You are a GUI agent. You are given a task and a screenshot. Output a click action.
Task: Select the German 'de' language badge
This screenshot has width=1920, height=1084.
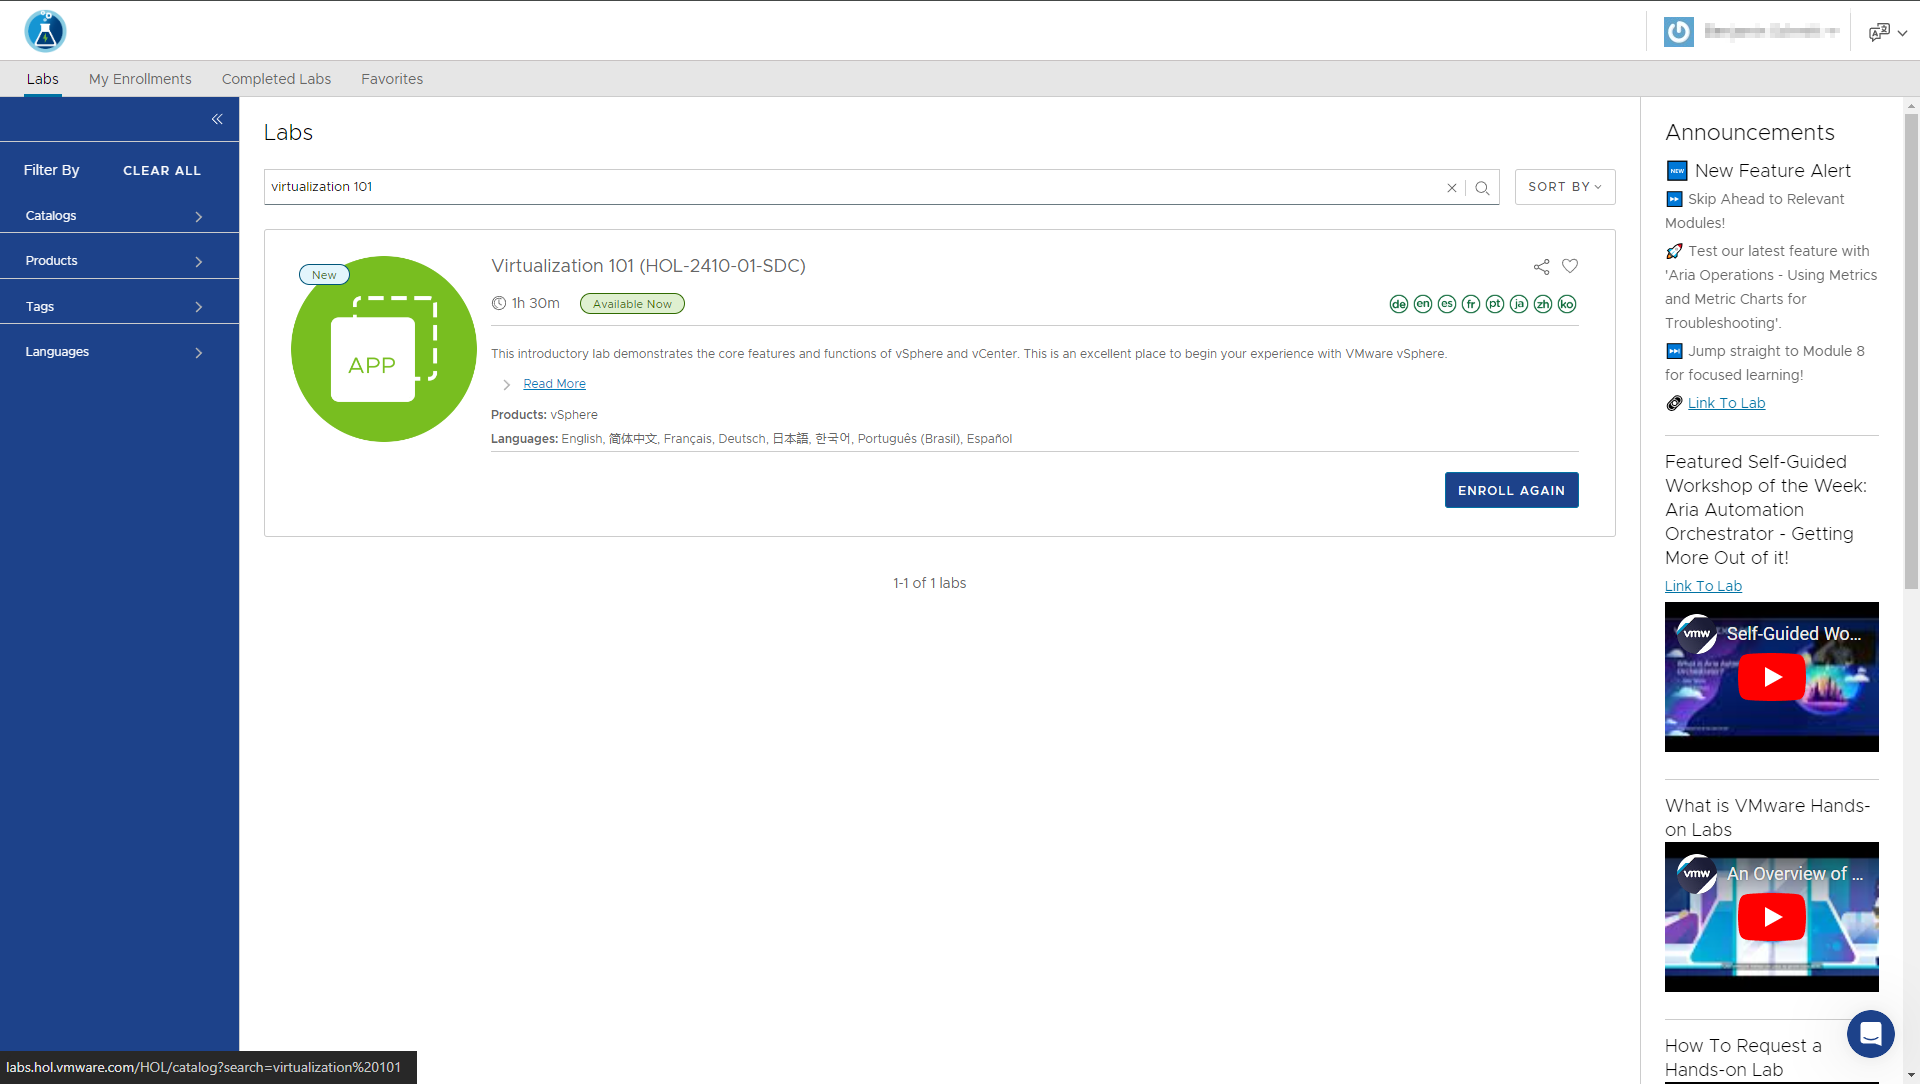[1398, 304]
